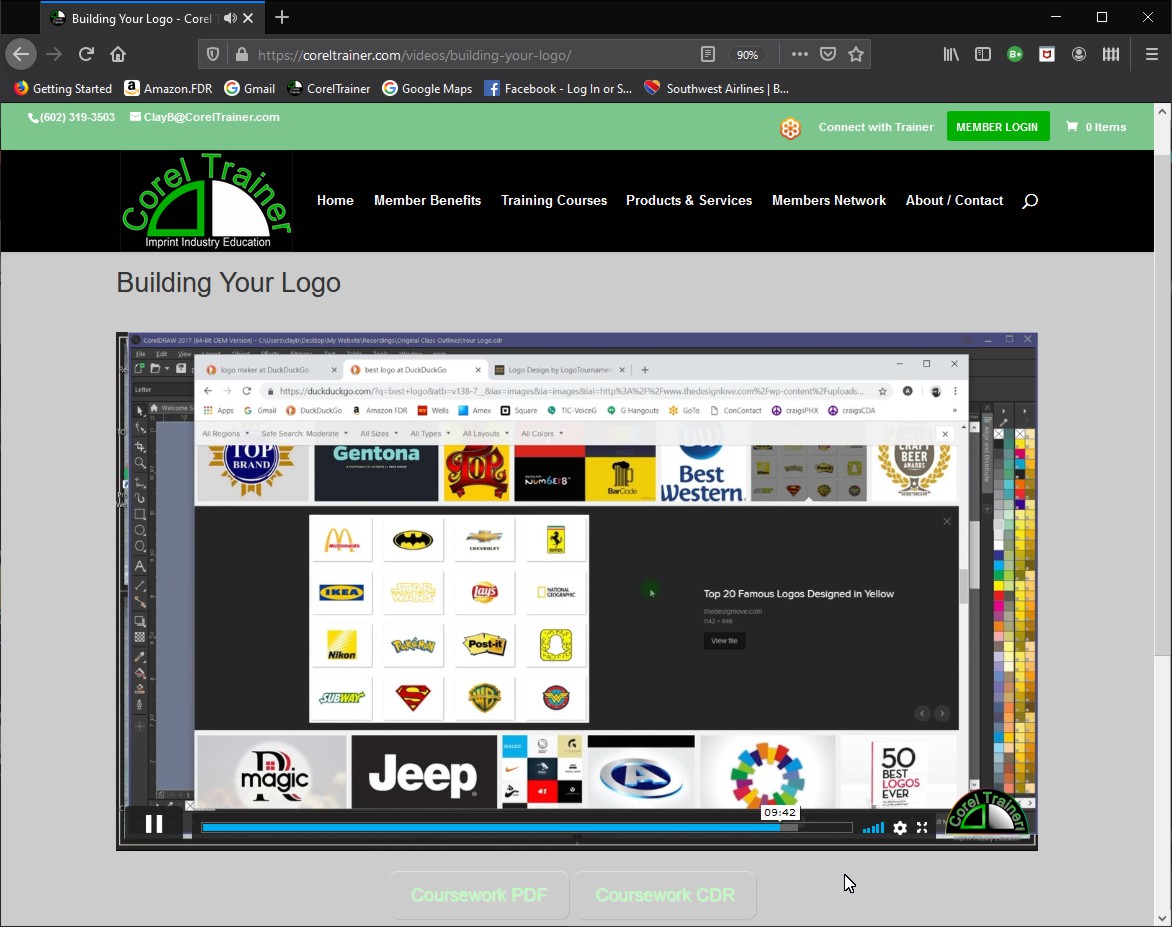Select the CorelDRAW Zoom tool in video
This screenshot has height=927, width=1172.
140,463
